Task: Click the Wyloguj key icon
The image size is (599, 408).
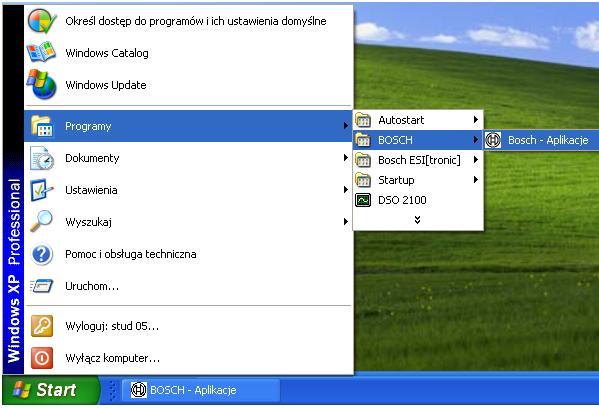Action: 42,326
